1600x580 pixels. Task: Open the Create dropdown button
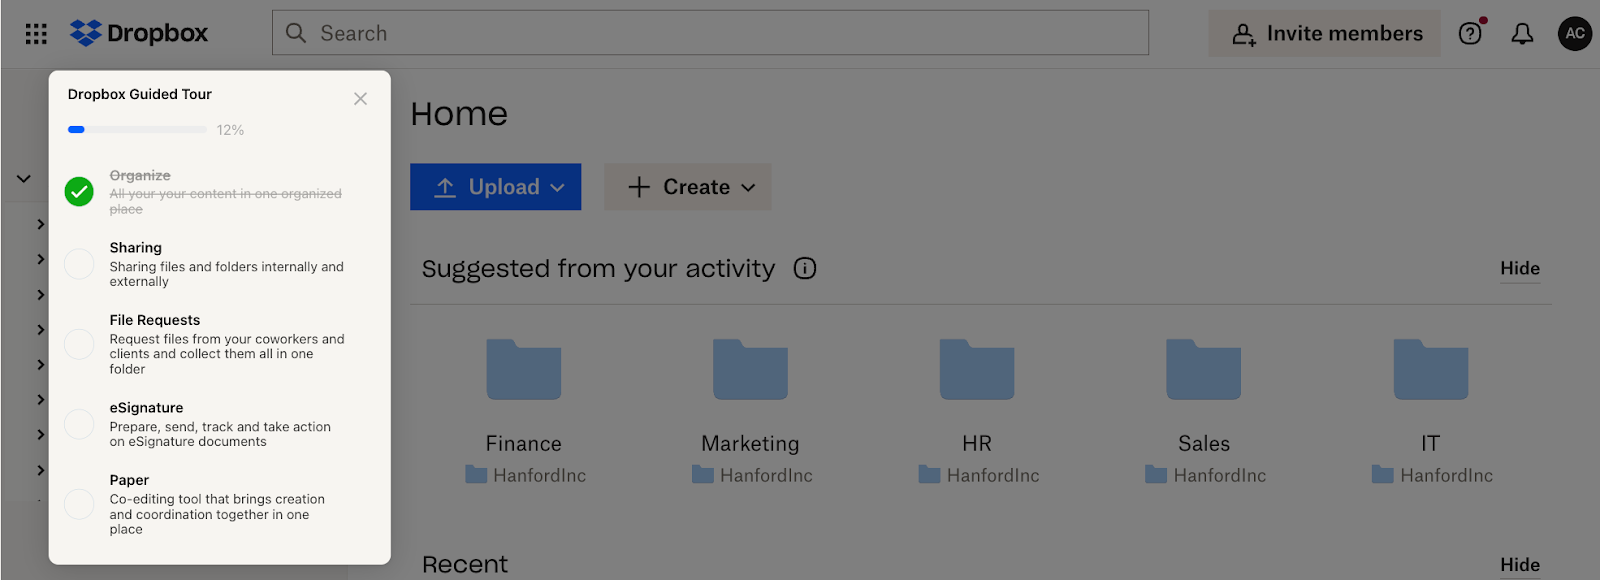[688, 187]
